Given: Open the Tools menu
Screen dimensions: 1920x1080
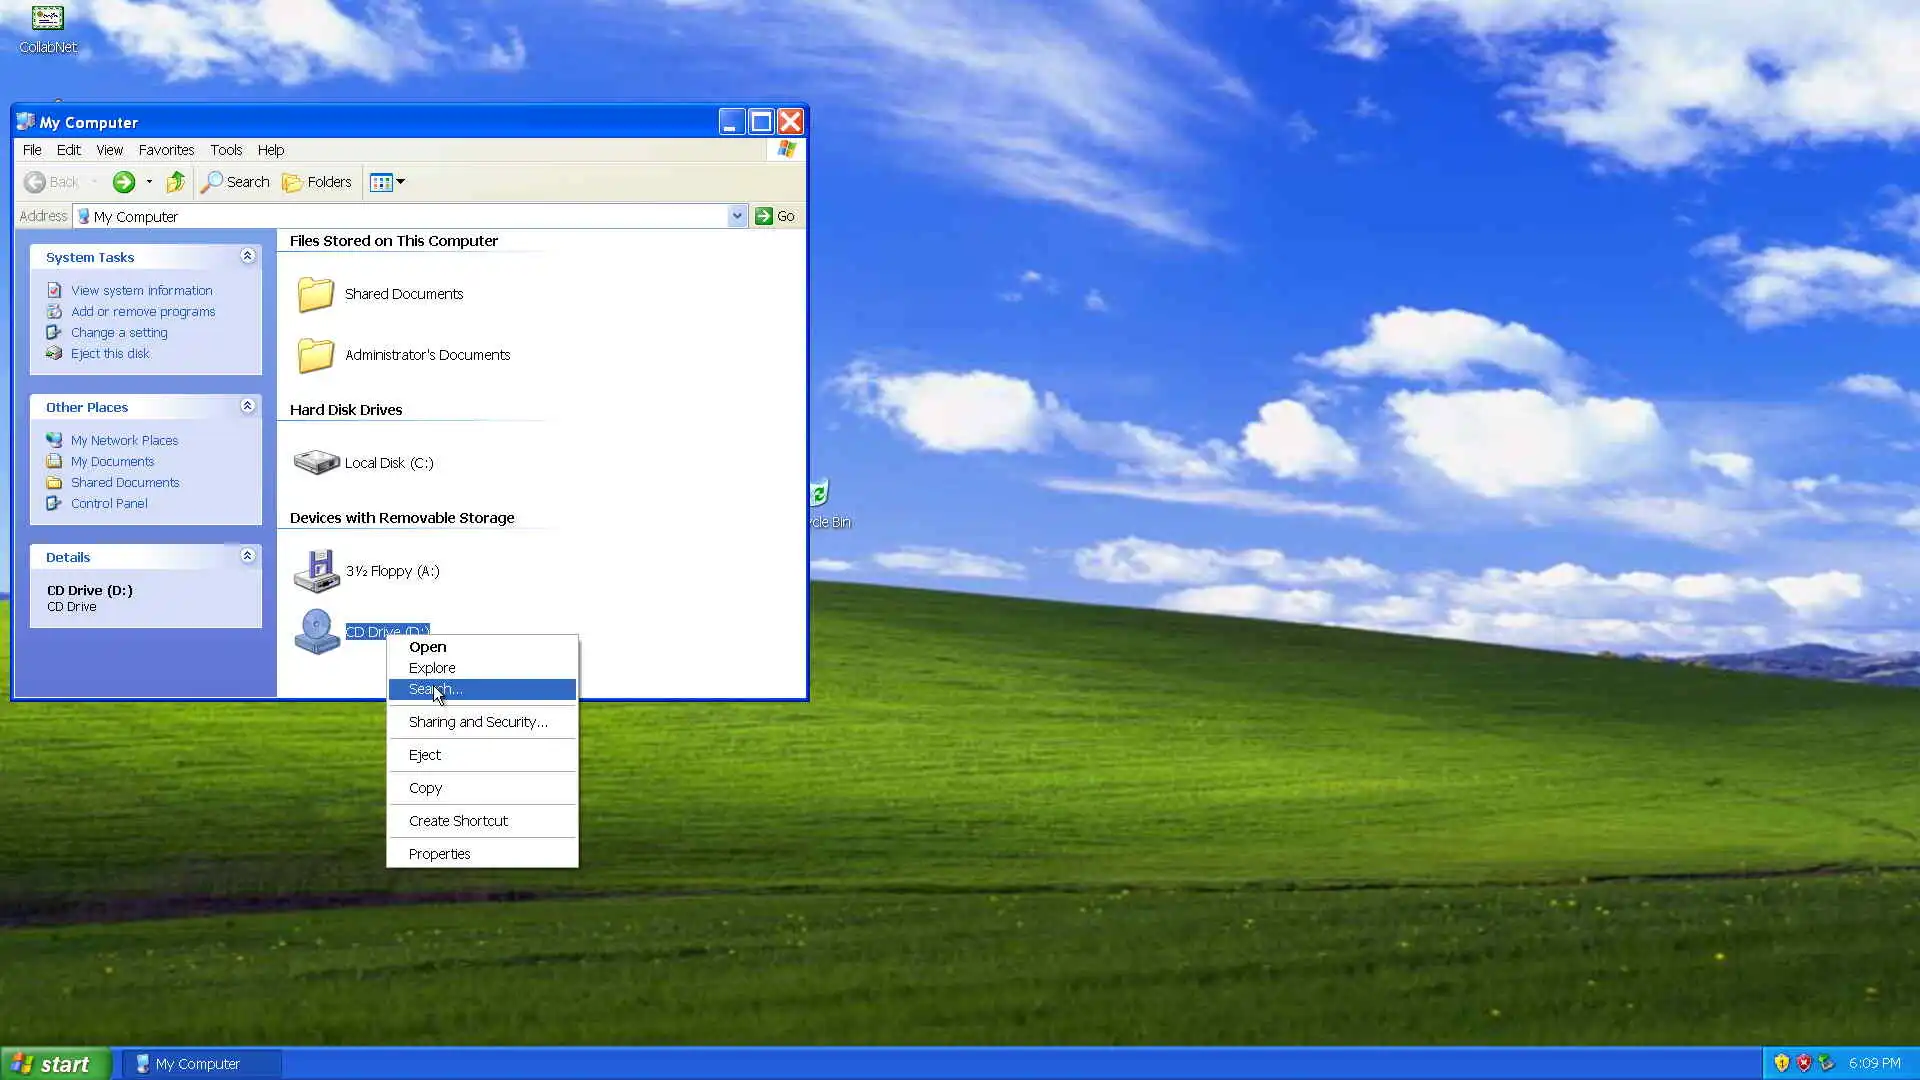Looking at the screenshot, I should point(226,150).
